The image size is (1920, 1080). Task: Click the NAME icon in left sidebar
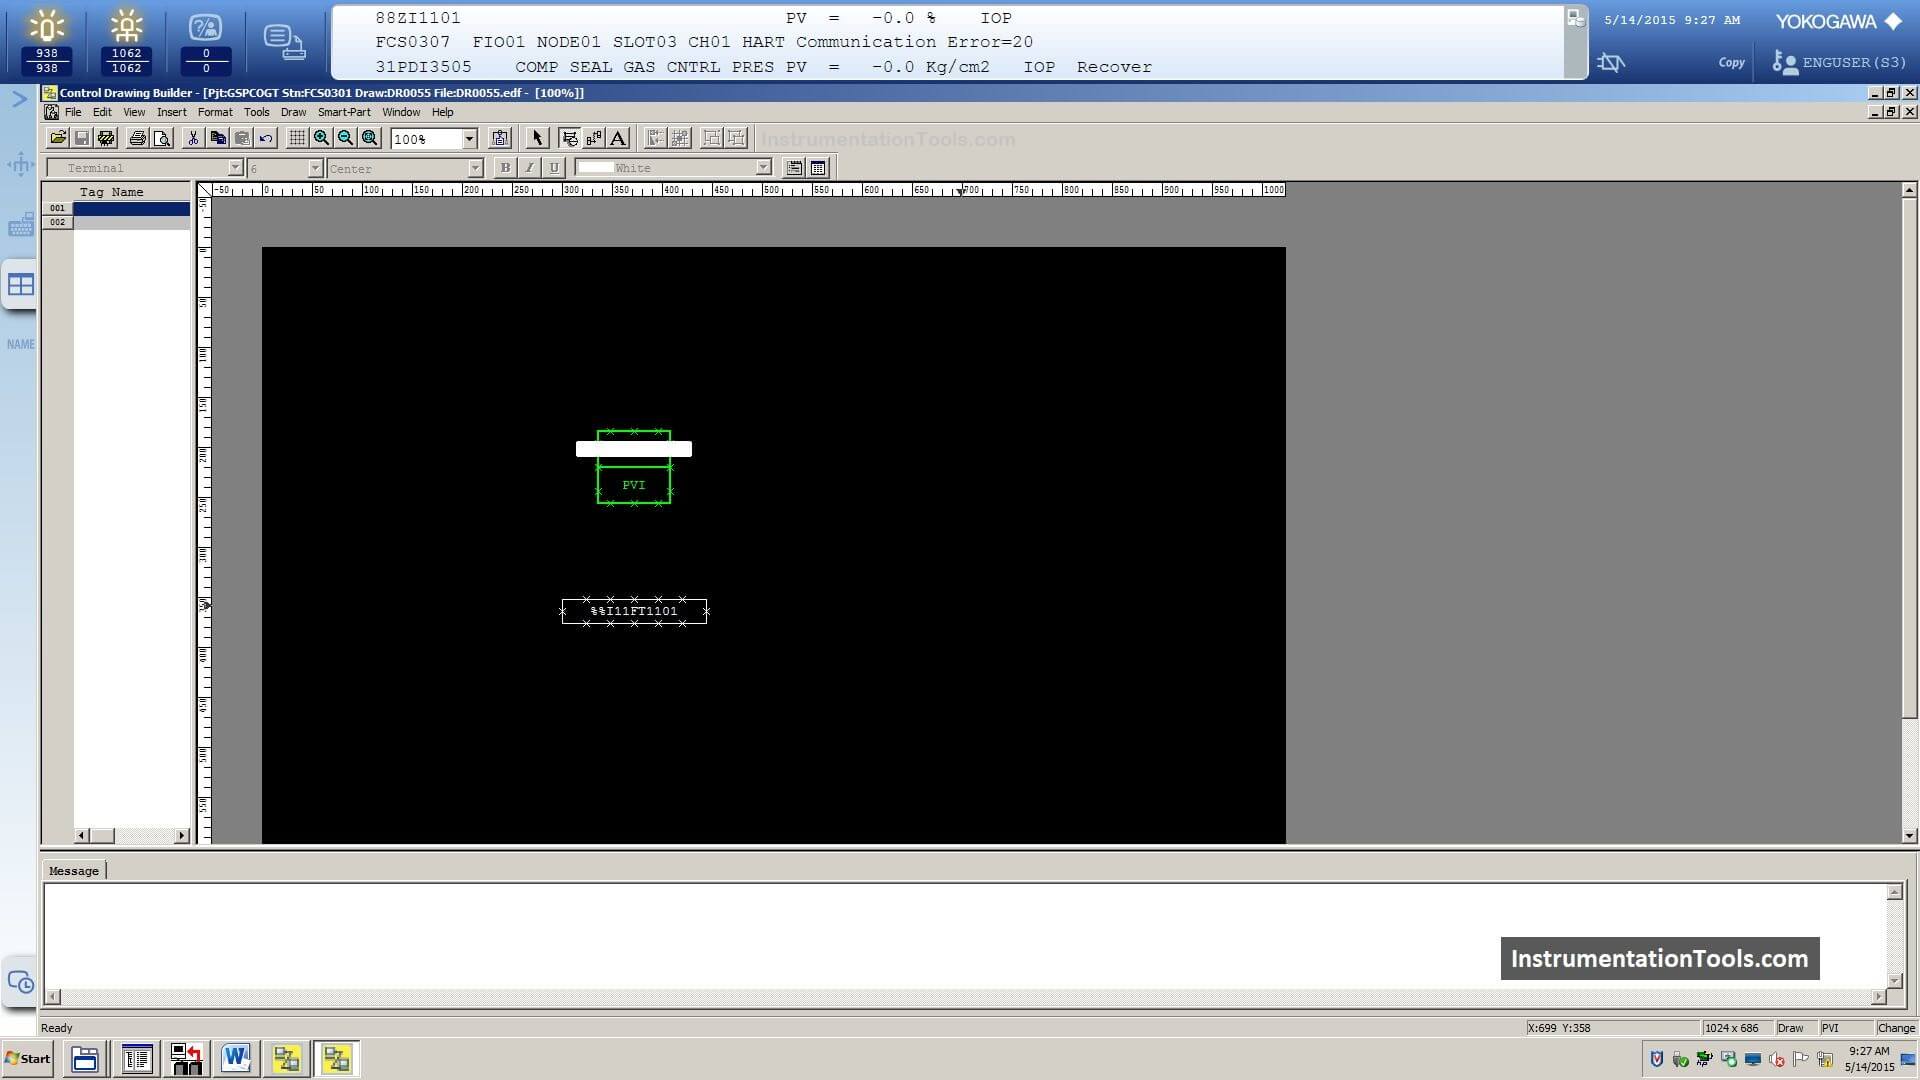pos(20,344)
